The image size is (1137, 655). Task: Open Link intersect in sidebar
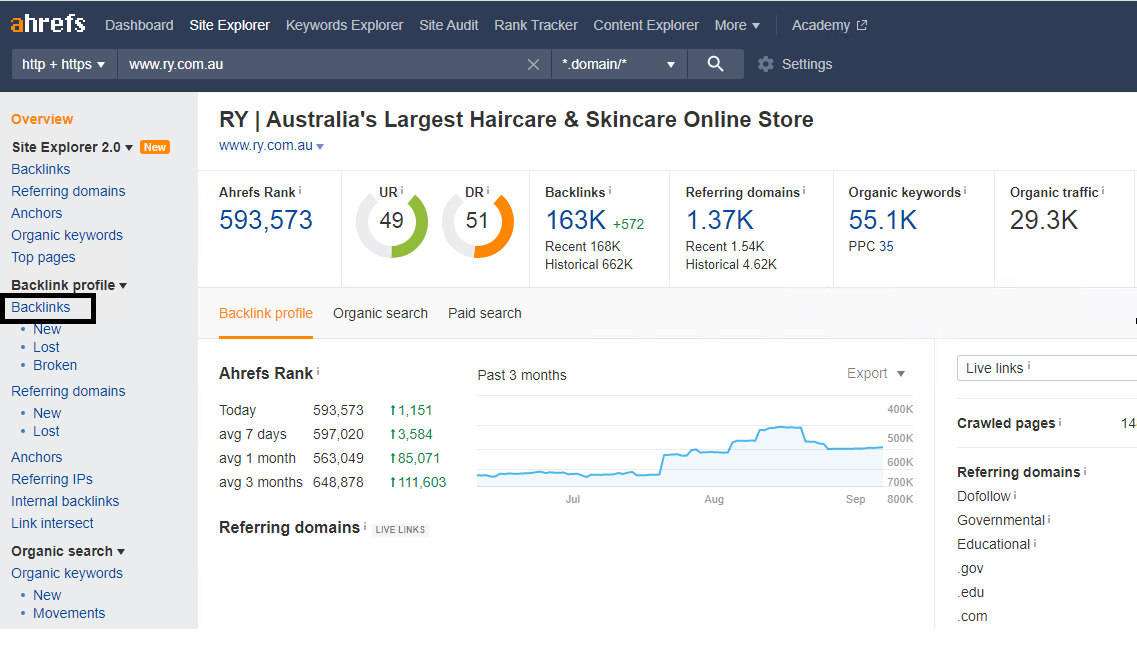[x=52, y=524]
